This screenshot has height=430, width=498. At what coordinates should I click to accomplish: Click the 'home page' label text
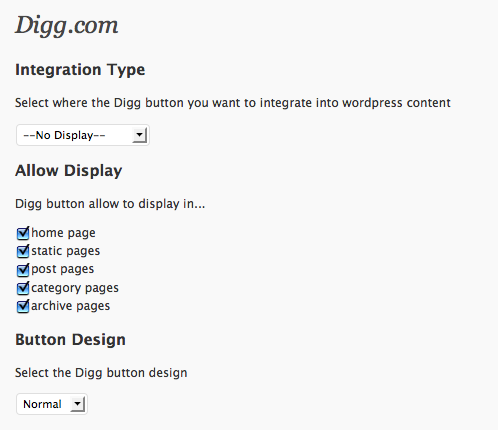pos(63,233)
